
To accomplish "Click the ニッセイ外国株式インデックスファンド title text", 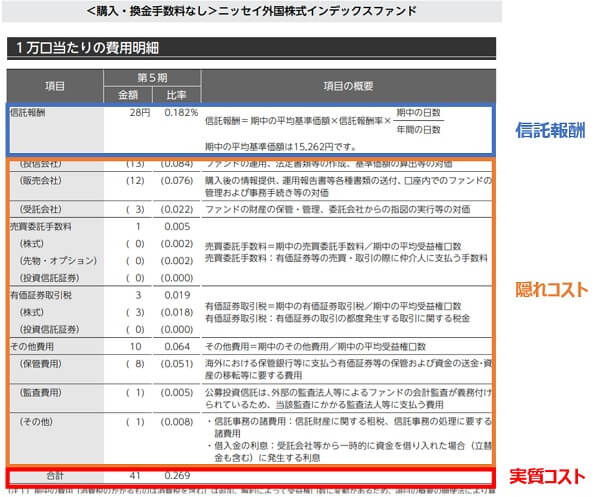I will (x=252, y=11).
